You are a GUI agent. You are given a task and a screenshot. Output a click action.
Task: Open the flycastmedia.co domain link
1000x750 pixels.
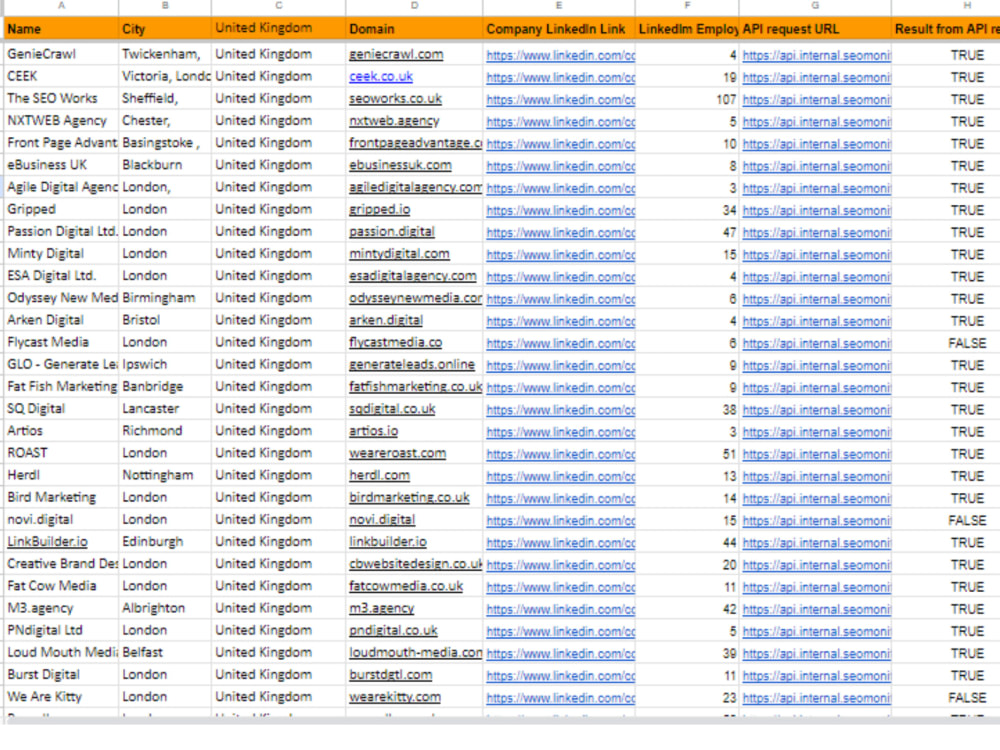pyautogui.click(x=395, y=342)
